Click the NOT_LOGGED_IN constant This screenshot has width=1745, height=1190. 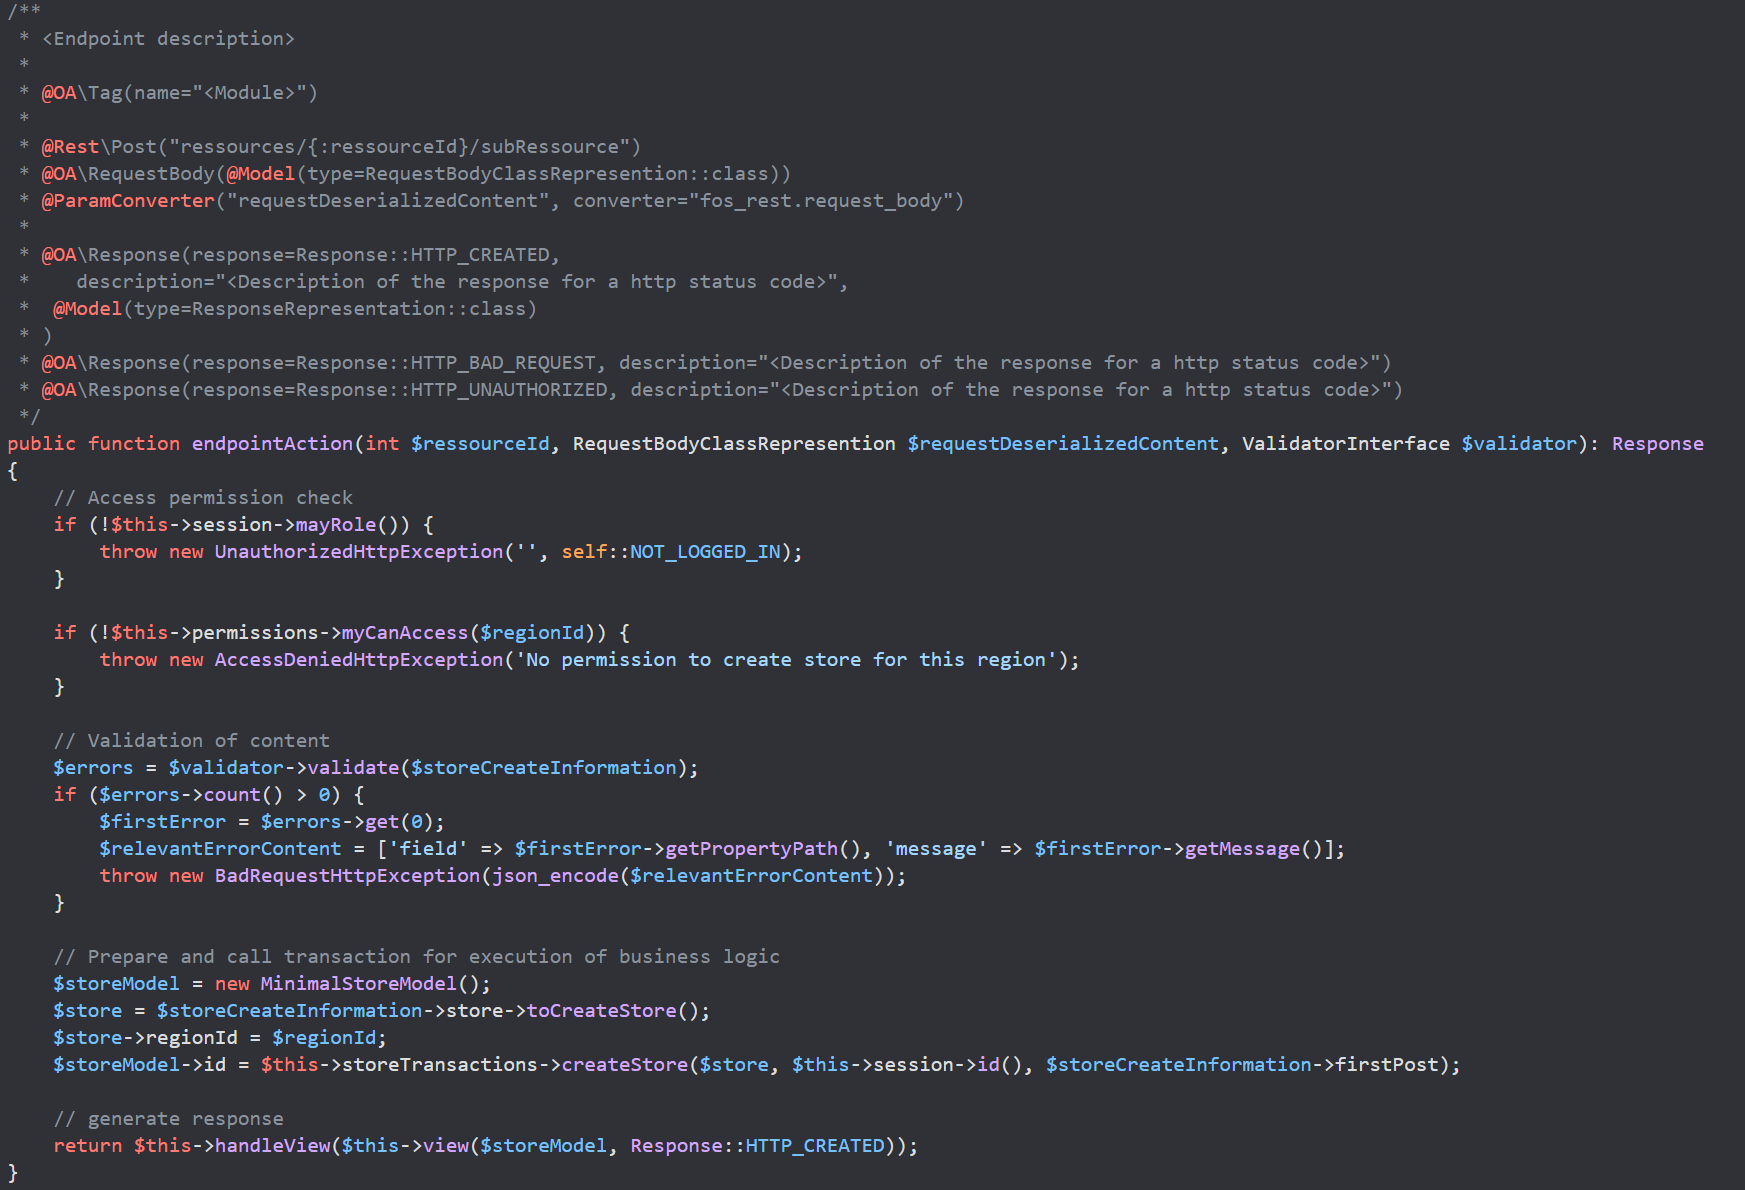click(x=705, y=552)
